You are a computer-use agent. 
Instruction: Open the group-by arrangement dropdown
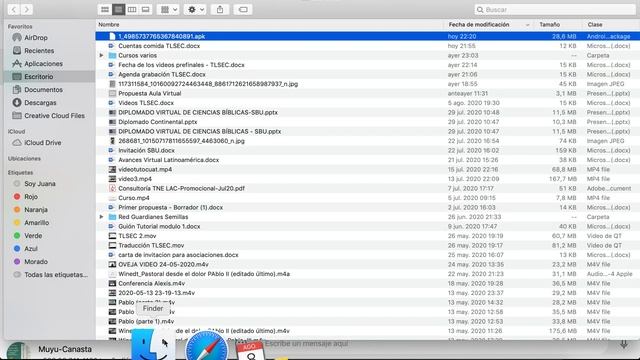point(168,9)
